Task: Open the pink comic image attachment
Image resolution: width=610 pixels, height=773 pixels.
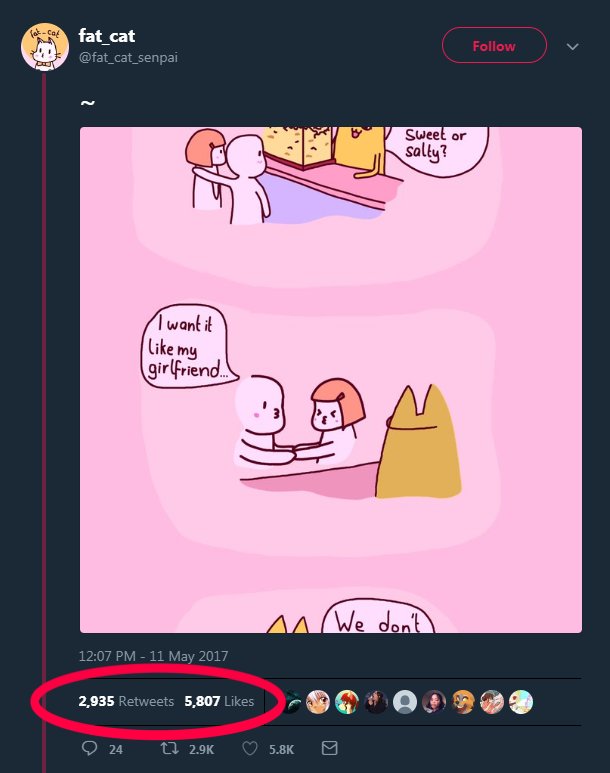Action: point(331,380)
